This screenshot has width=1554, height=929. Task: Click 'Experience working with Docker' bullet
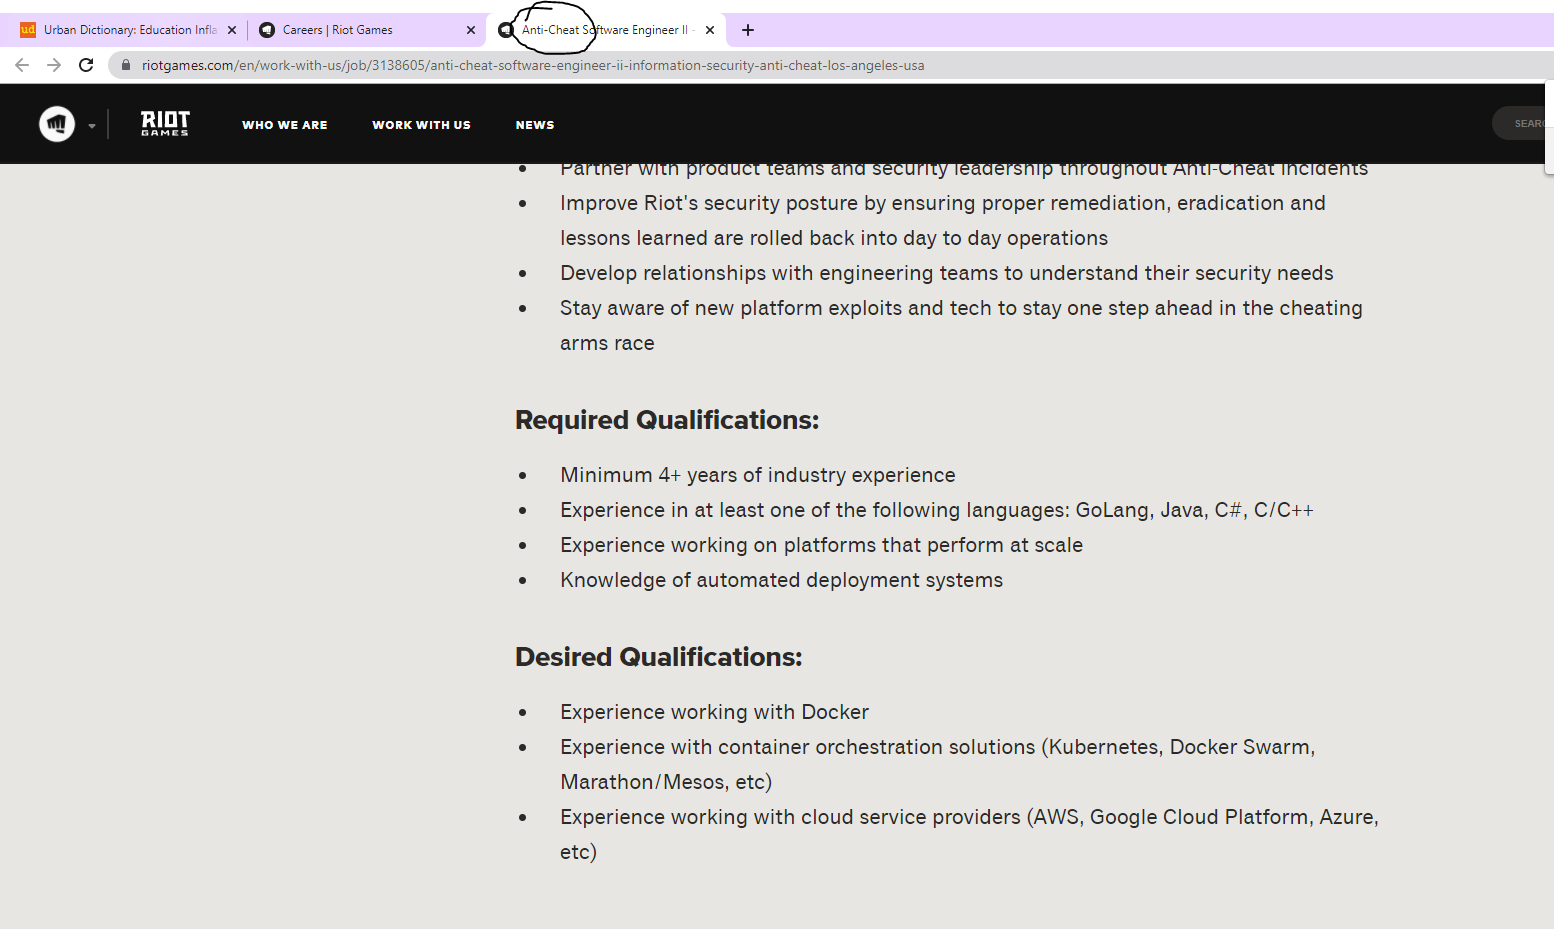pos(714,712)
